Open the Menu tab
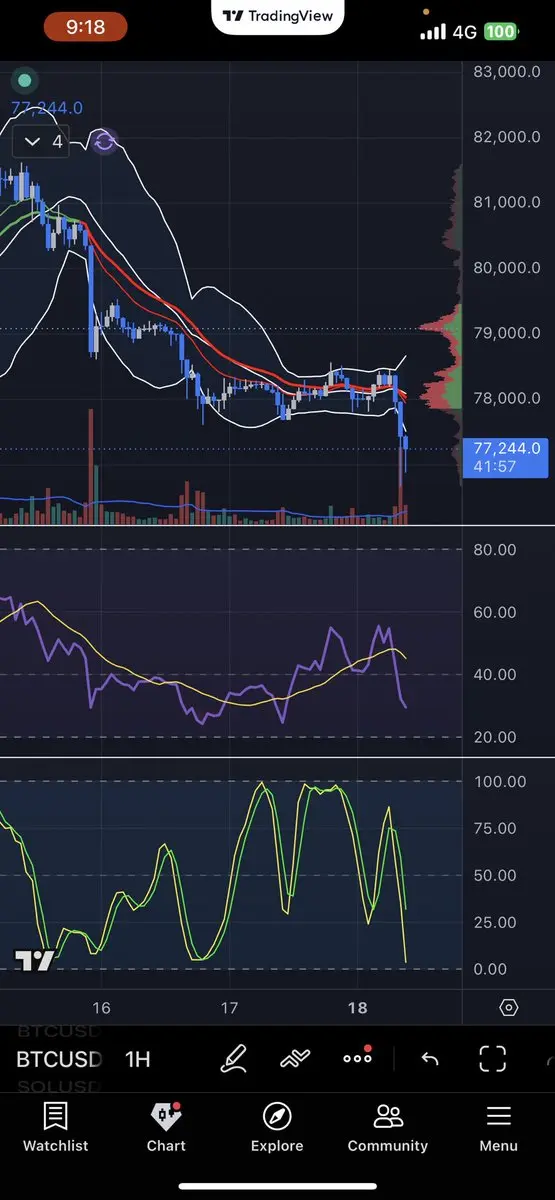 click(x=498, y=1127)
